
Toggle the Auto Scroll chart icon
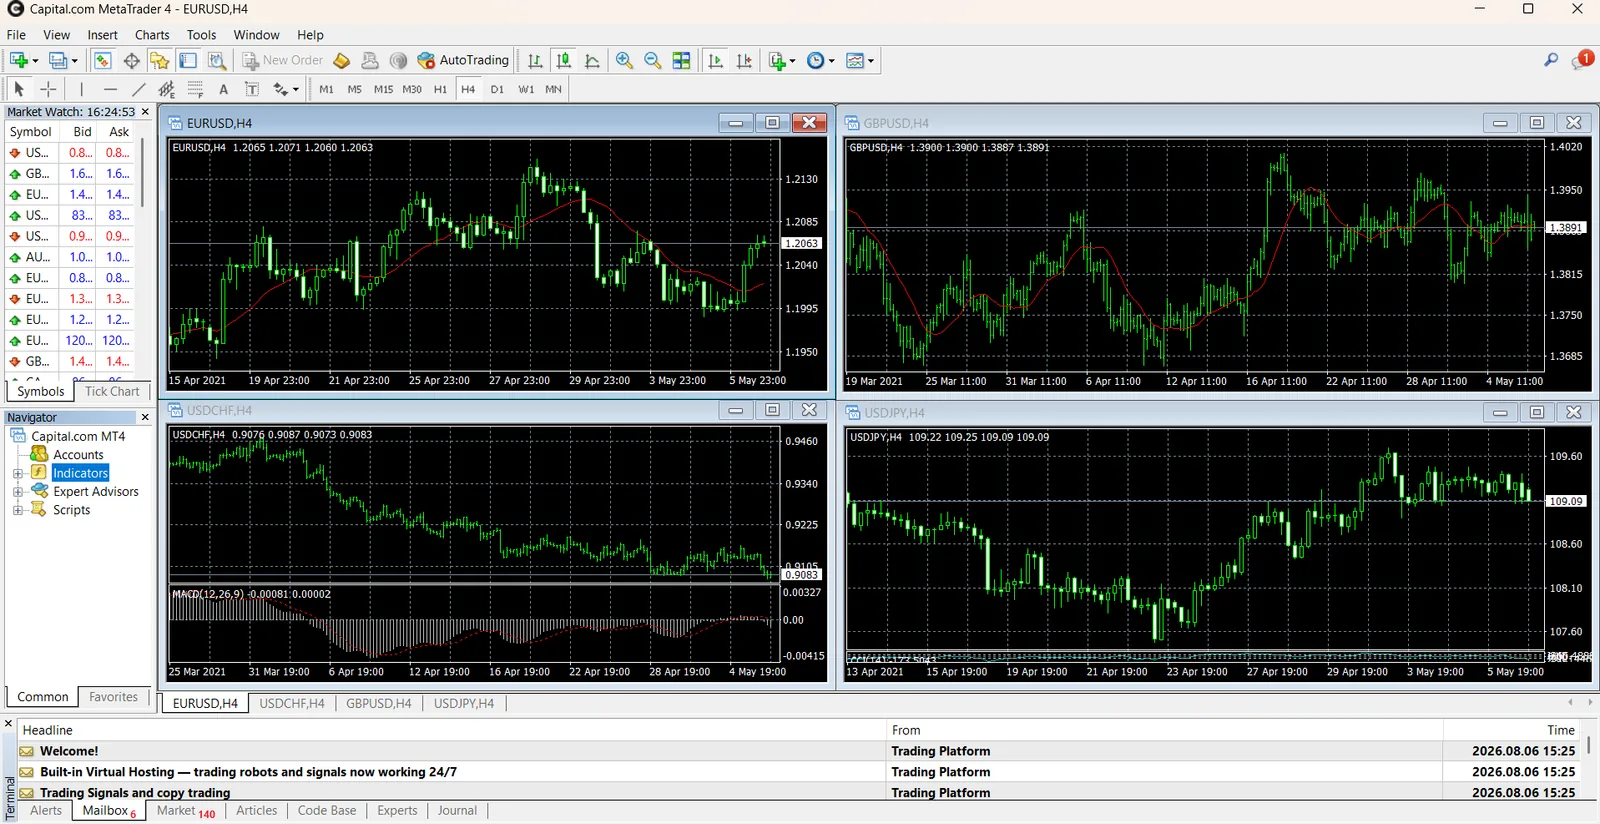point(715,61)
